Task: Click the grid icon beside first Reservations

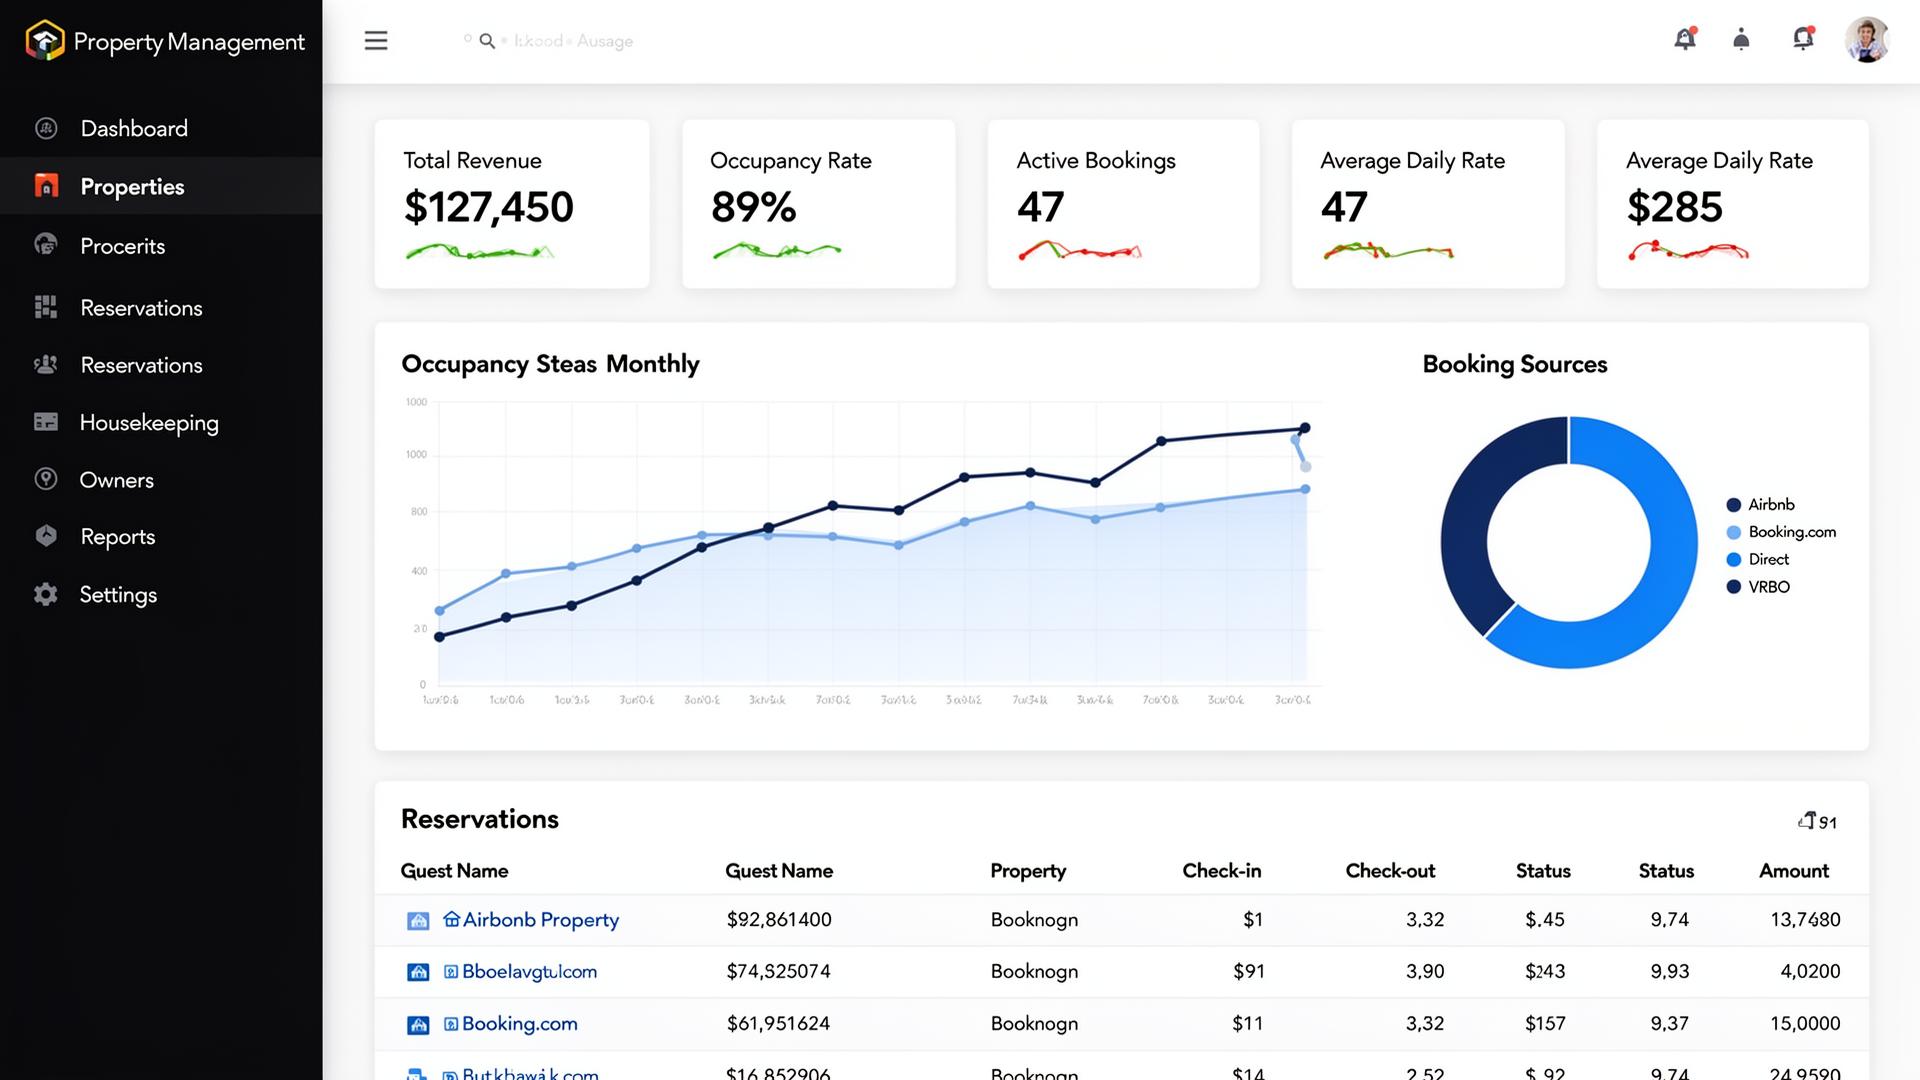Action: pyautogui.click(x=46, y=307)
